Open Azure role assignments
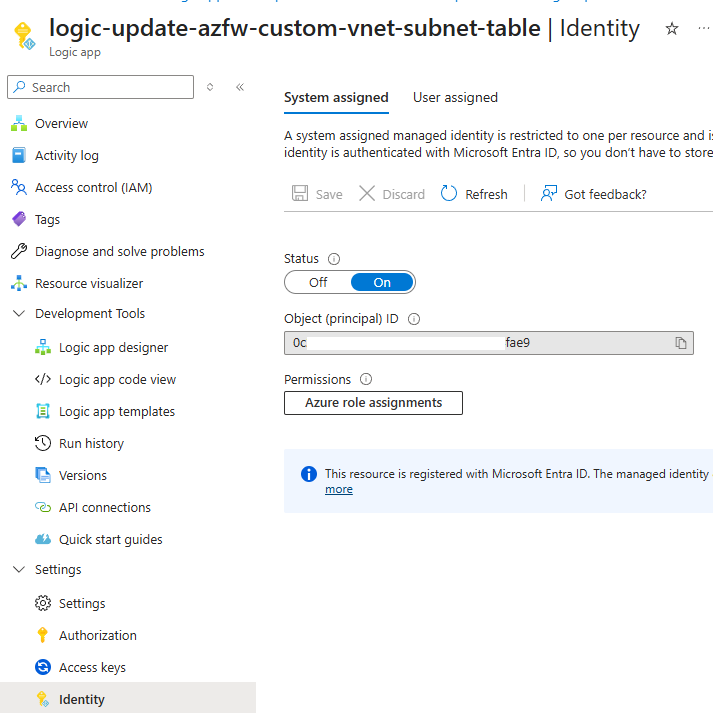 (x=373, y=403)
